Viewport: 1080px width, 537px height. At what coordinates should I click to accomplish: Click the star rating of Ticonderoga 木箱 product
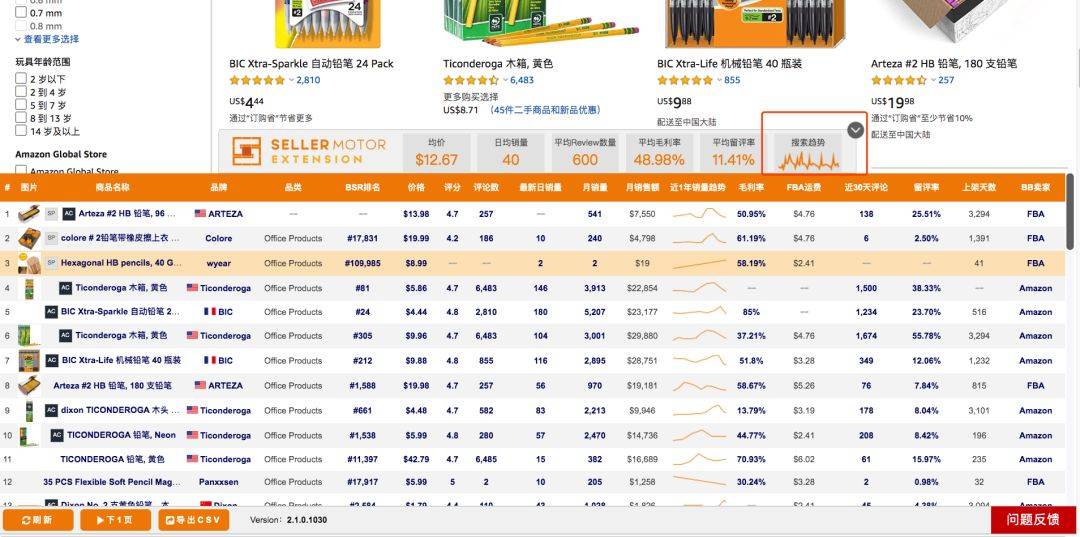(470, 80)
